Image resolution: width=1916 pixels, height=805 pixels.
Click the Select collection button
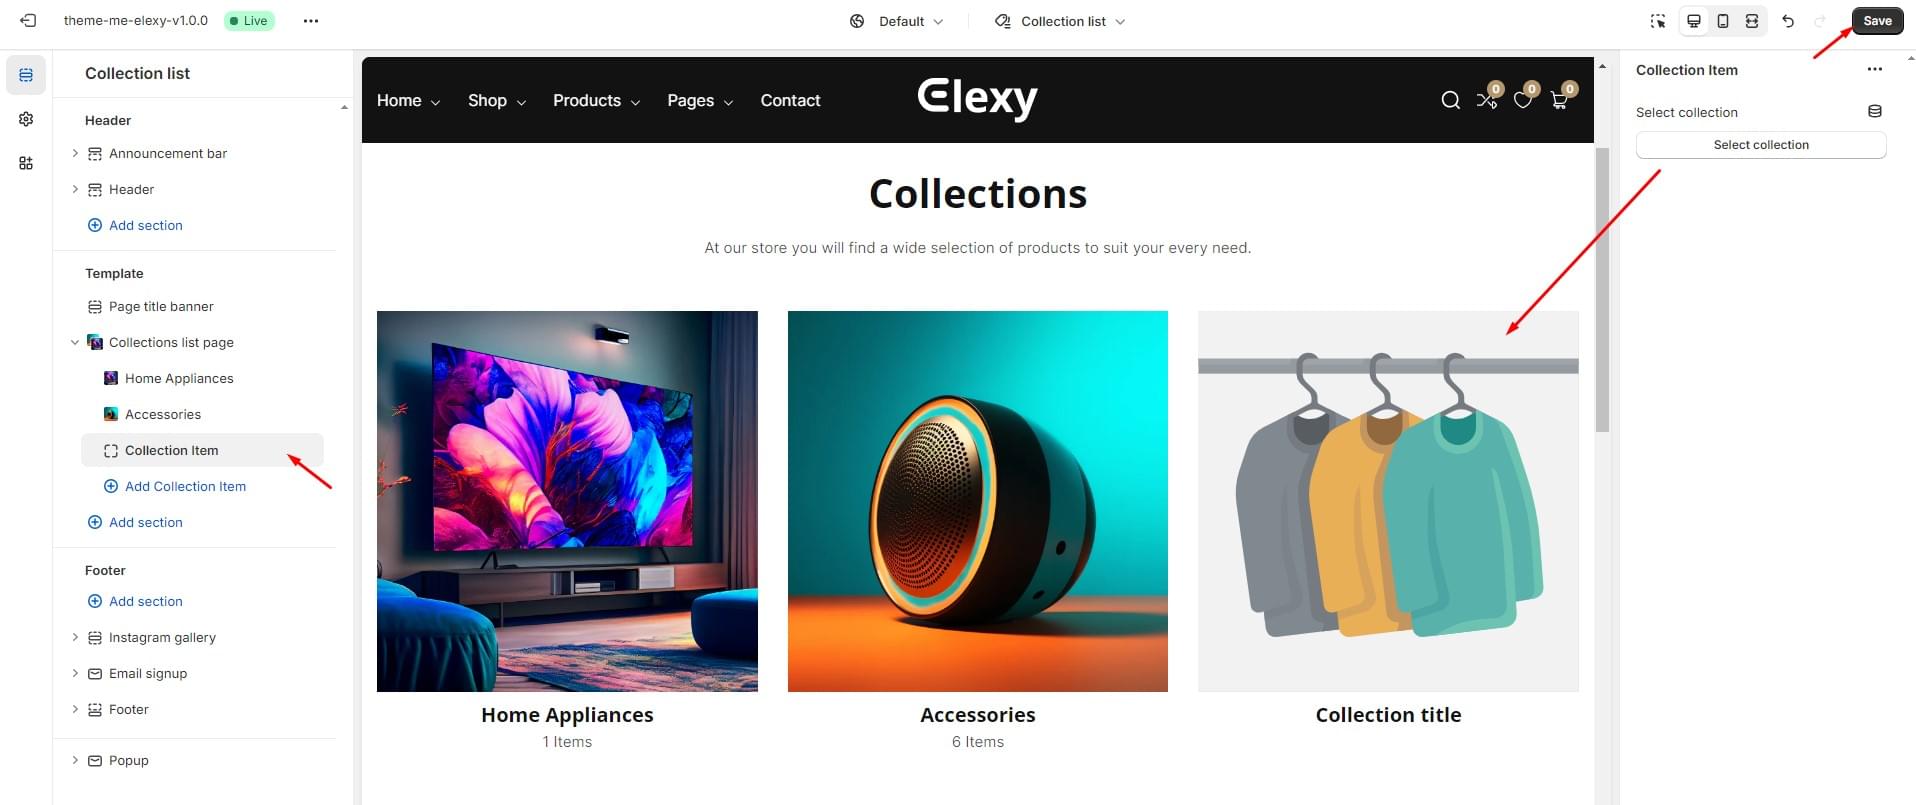[x=1761, y=145]
